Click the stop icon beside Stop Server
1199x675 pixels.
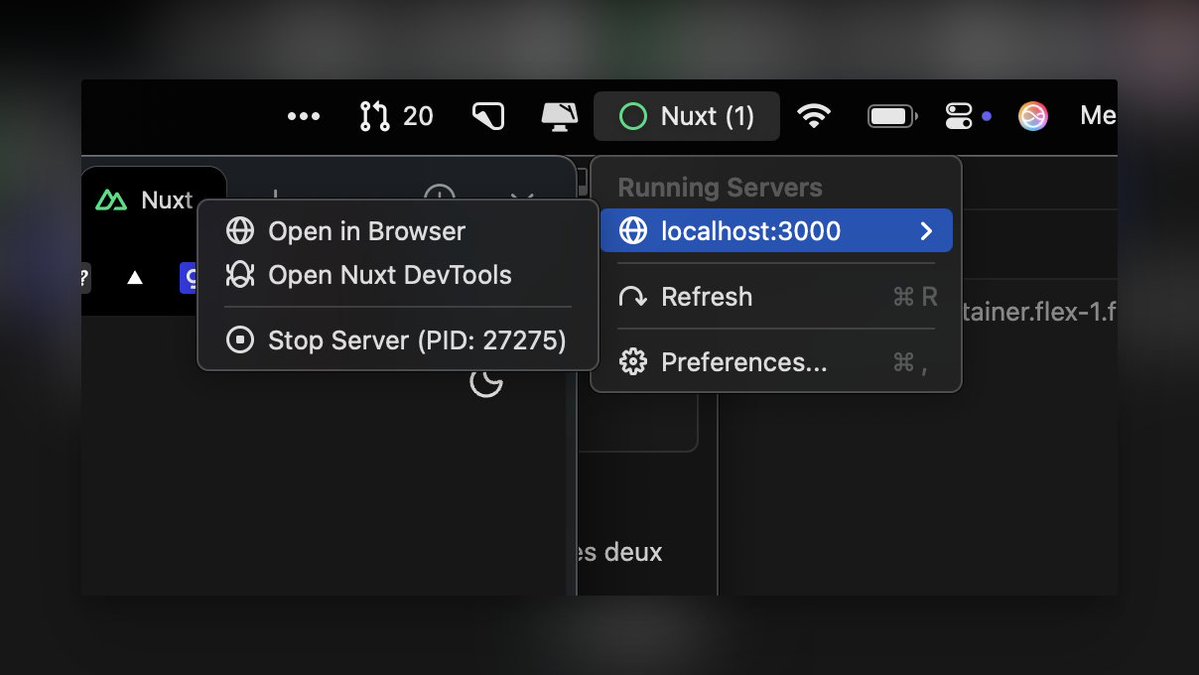point(240,339)
